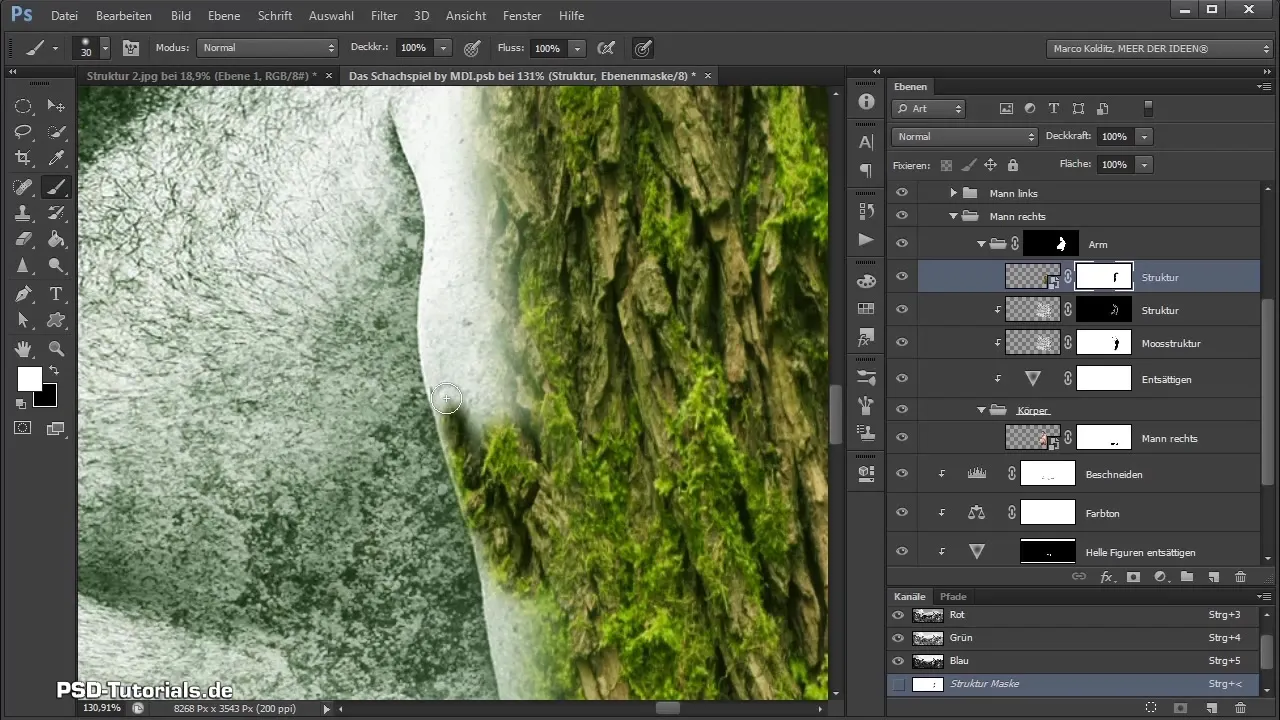Viewport: 1280px width, 720px height.
Task: Select the Move tool
Action: (56, 106)
